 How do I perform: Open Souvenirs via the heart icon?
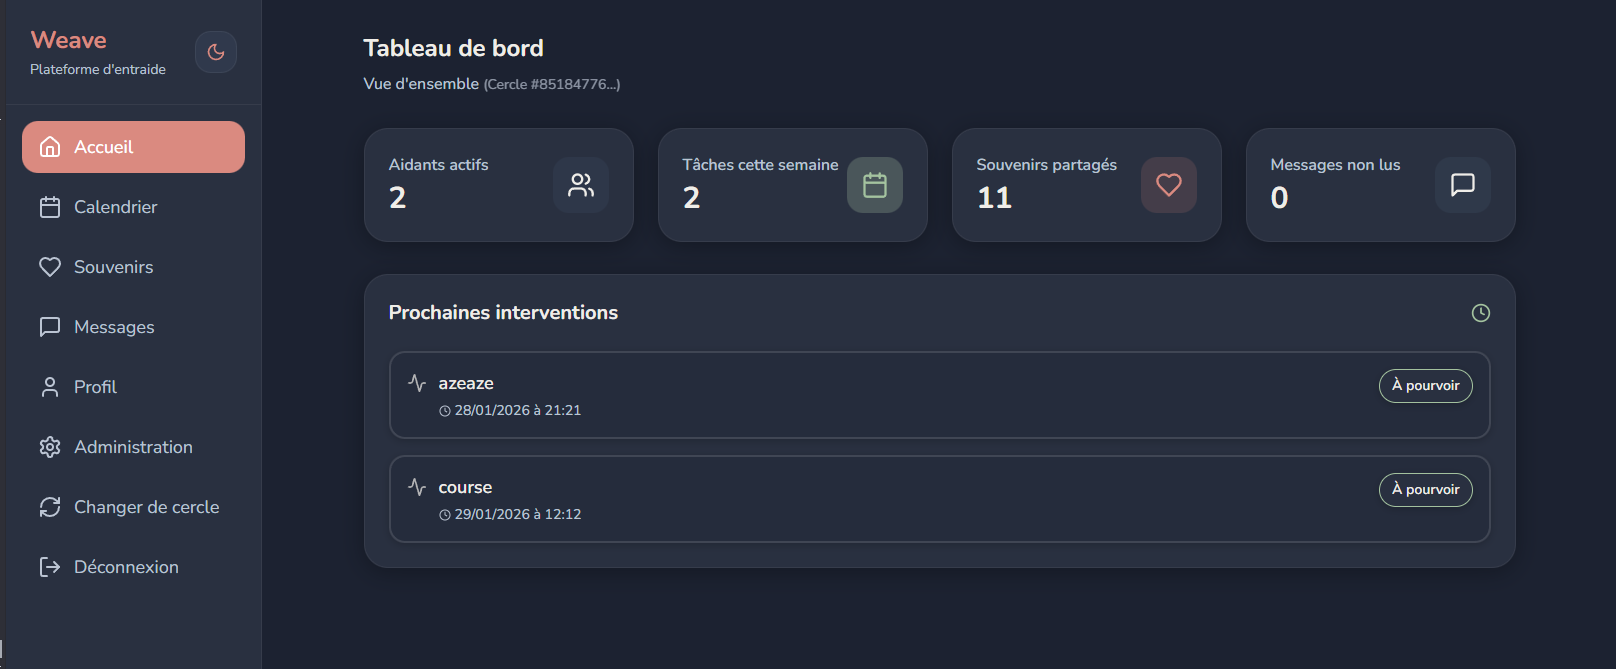[51, 267]
